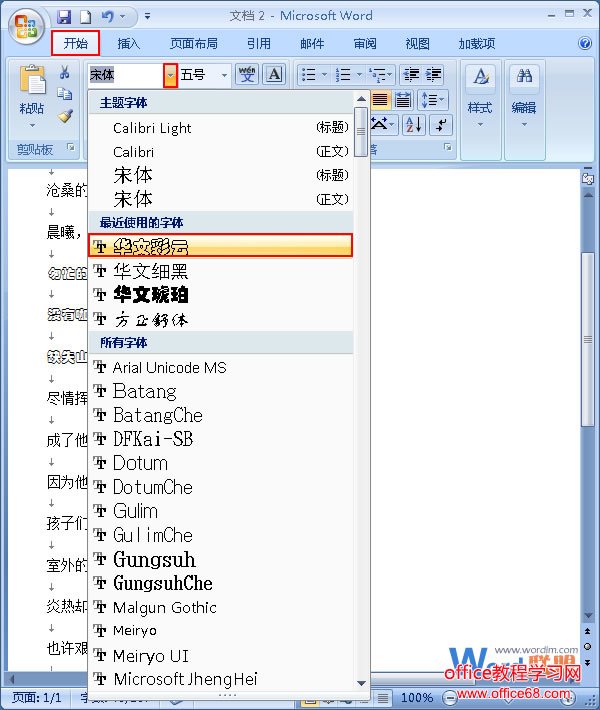Image resolution: width=600 pixels, height=710 pixels.
Task: Copy the selection
Action: point(64,94)
